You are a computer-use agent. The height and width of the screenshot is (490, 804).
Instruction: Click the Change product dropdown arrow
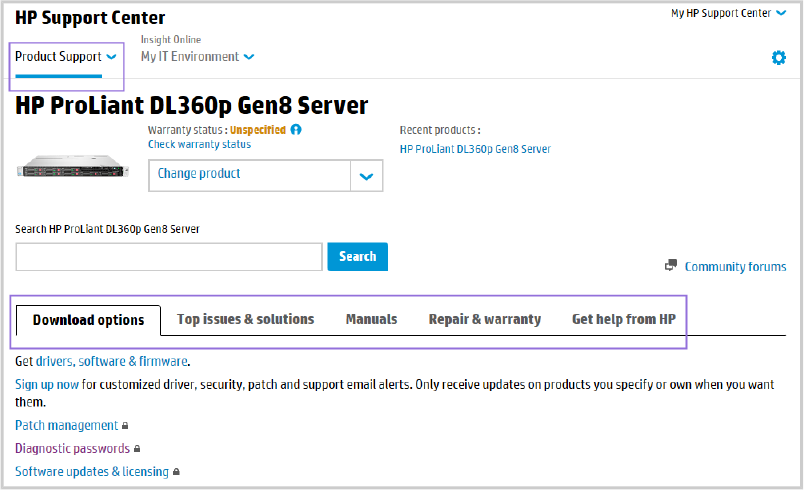point(367,176)
